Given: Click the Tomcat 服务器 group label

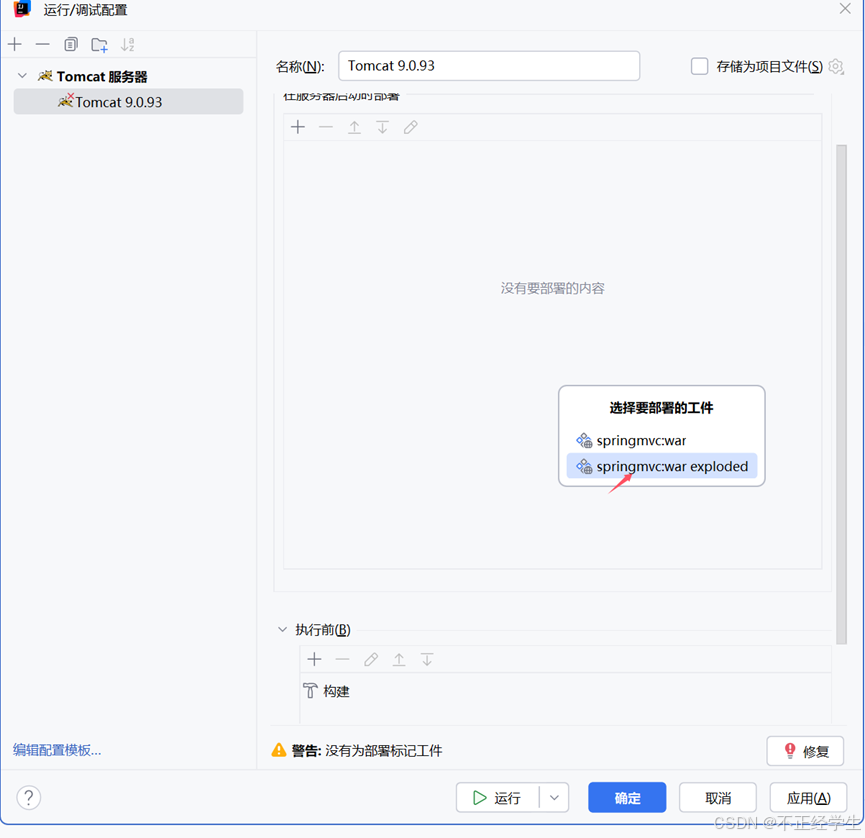Looking at the screenshot, I should [x=102, y=77].
